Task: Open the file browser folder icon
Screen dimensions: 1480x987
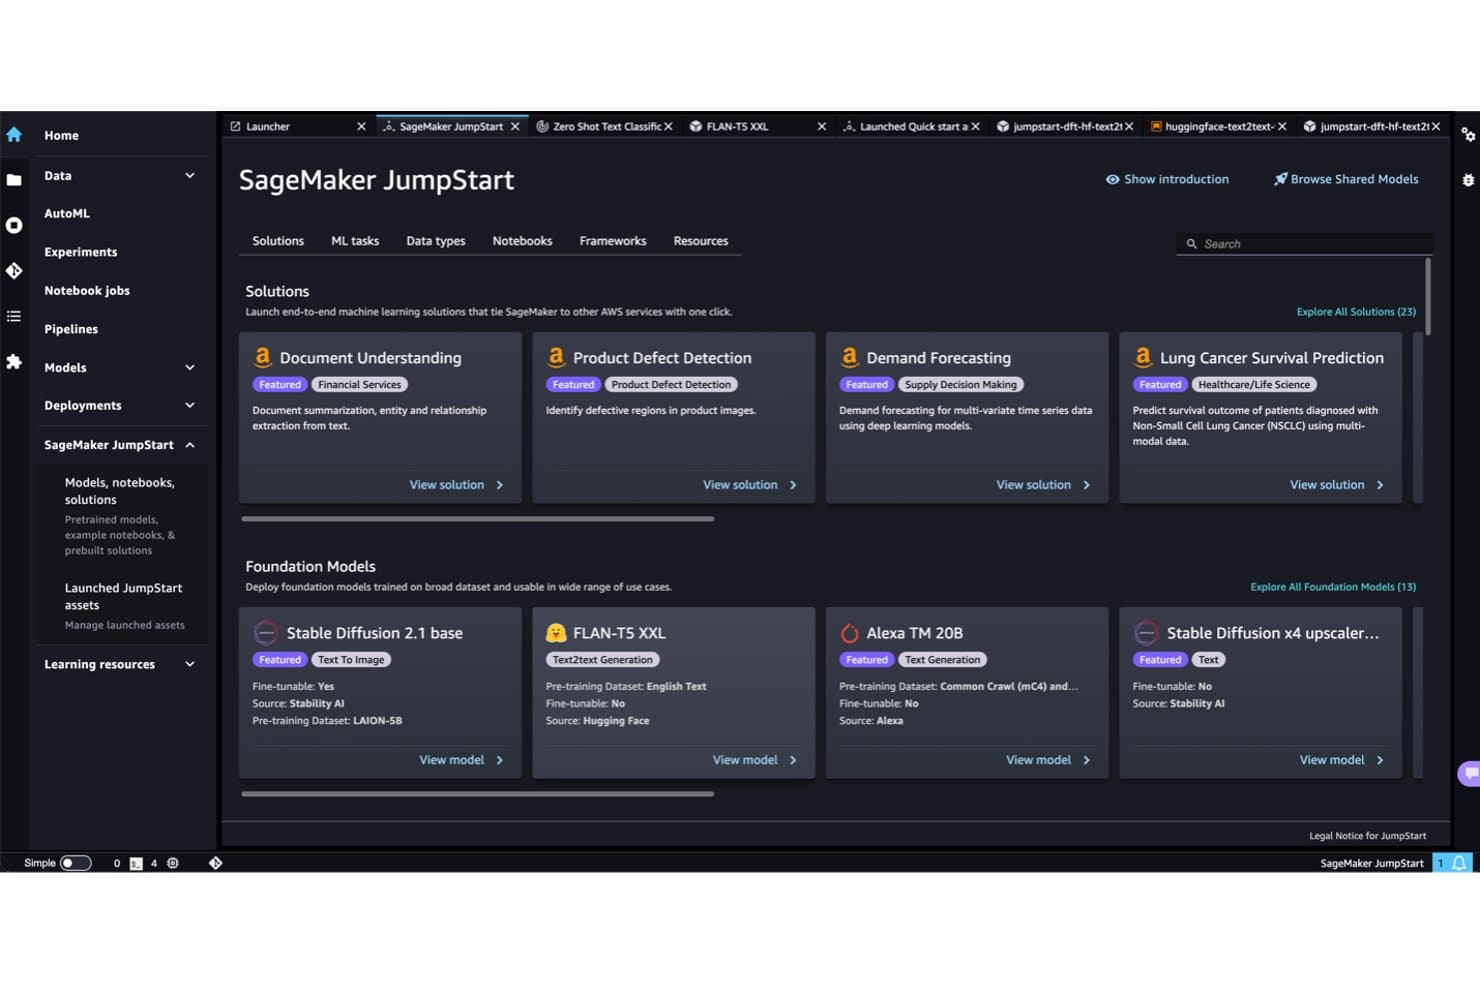Action: 14,180
